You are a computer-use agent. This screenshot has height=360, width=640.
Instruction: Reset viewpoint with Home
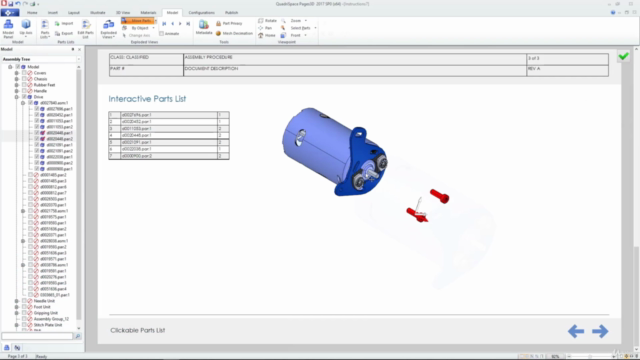[267, 36]
